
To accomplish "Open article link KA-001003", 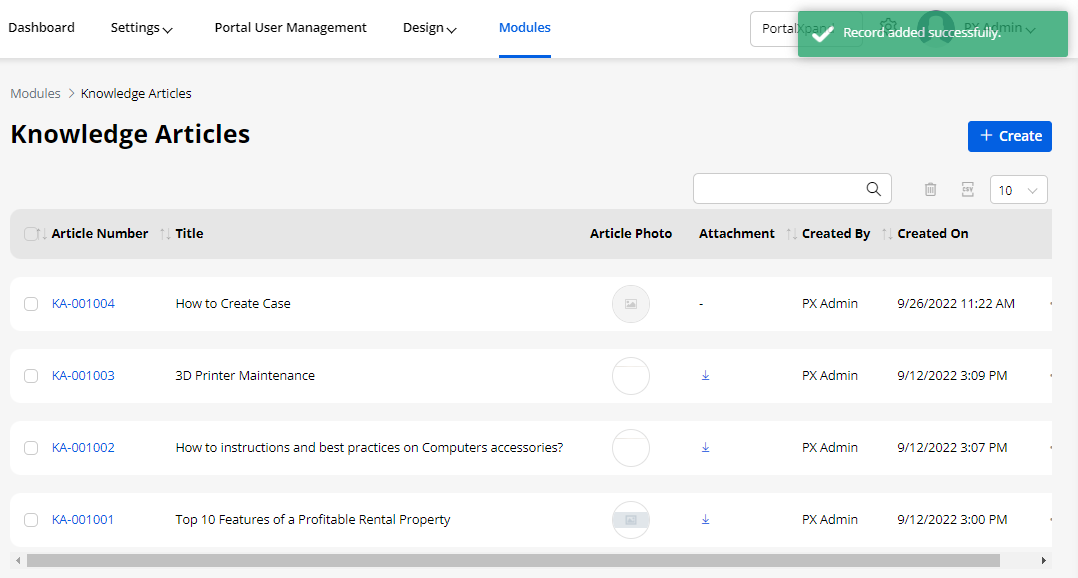I will pyautogui.click(x=83, y=376).
